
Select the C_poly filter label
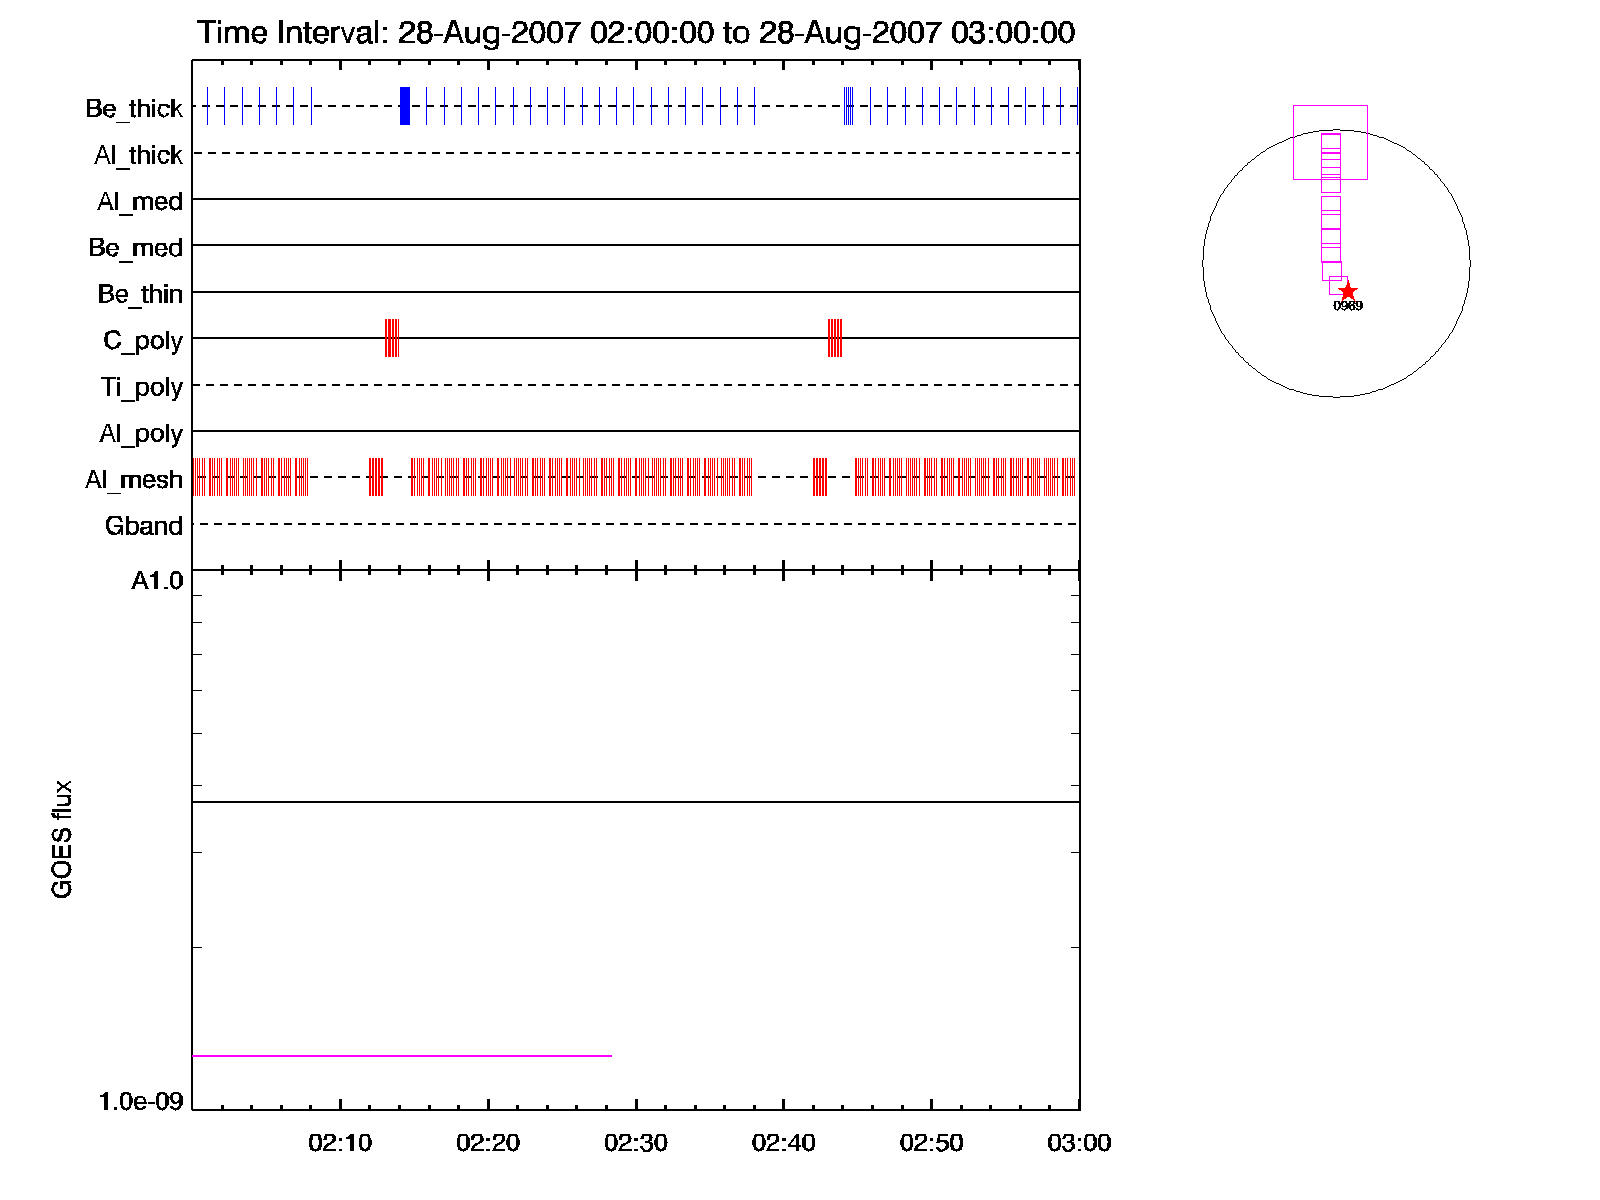click(143, 341)
